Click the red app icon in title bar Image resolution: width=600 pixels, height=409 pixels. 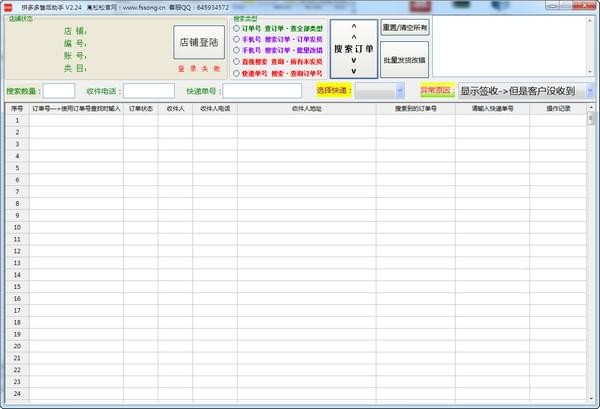(x=8, y=7)
